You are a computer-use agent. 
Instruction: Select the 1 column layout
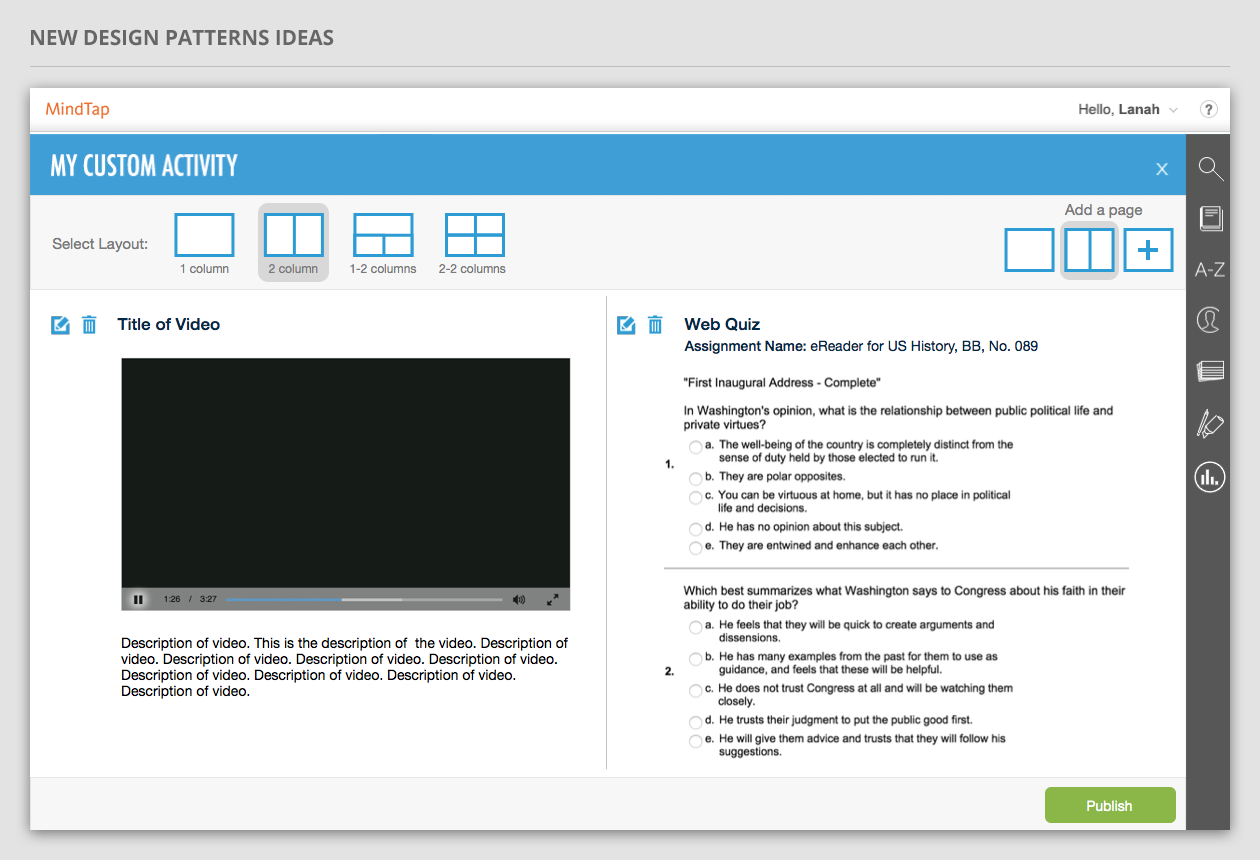point(204,236)
